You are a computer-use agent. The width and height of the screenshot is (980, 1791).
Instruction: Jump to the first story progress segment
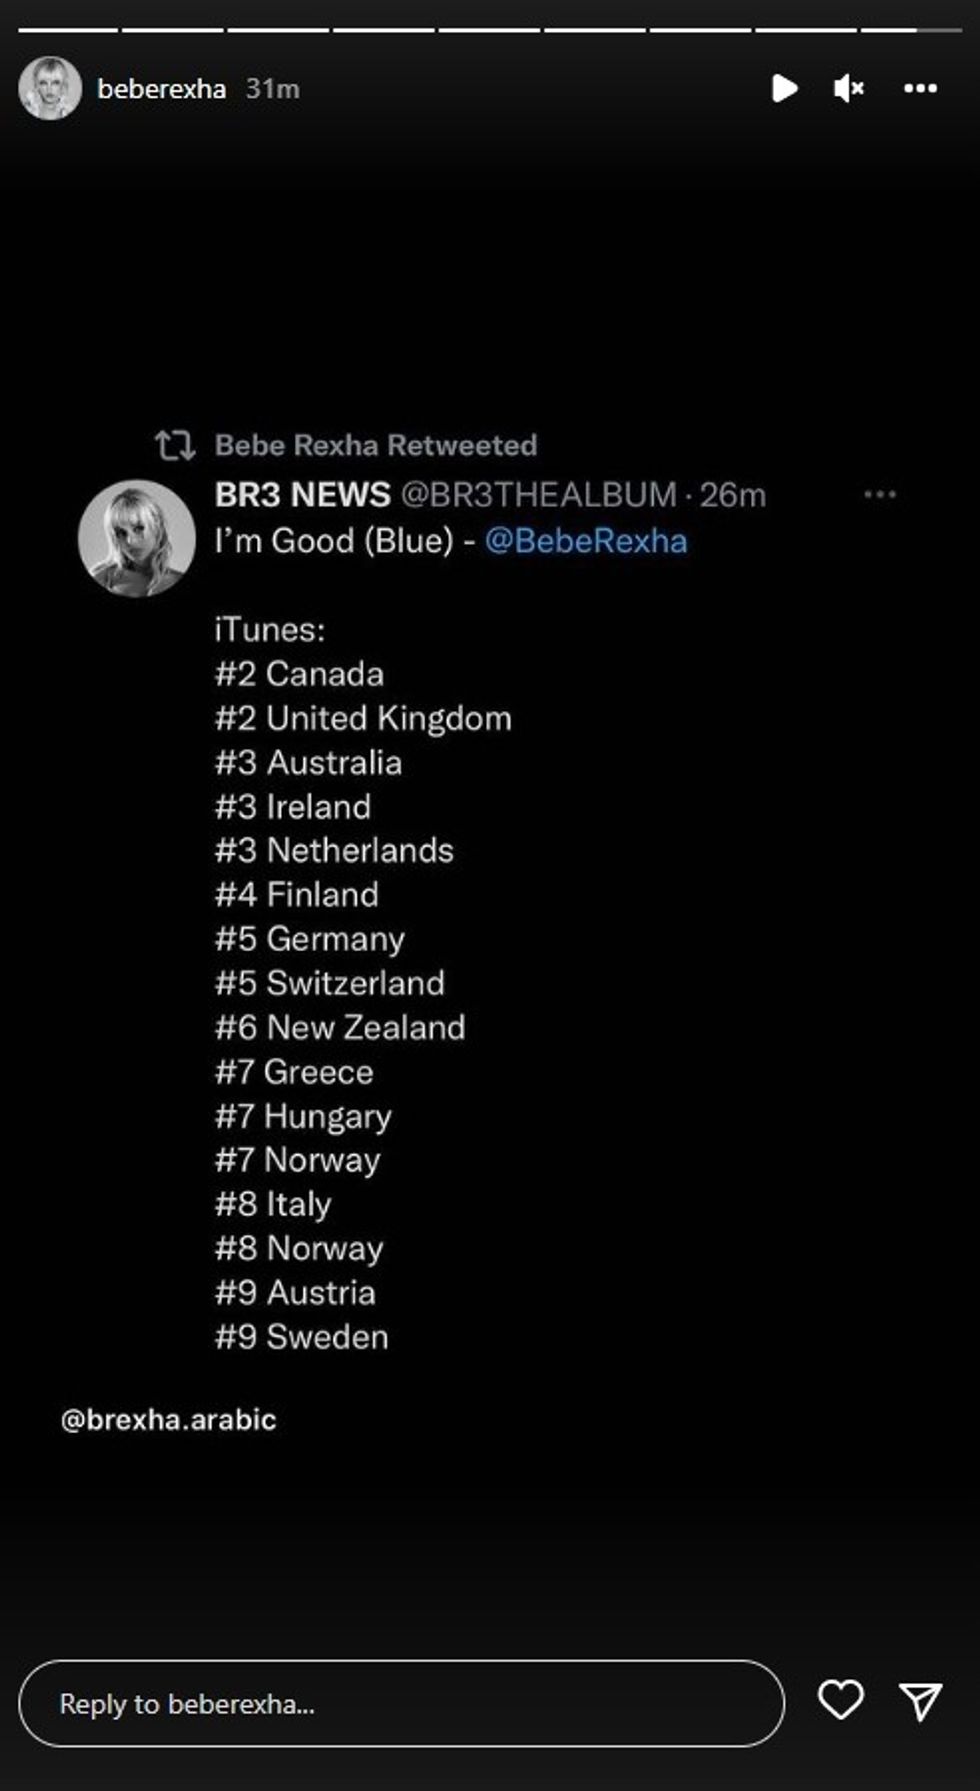coord(68,30)
